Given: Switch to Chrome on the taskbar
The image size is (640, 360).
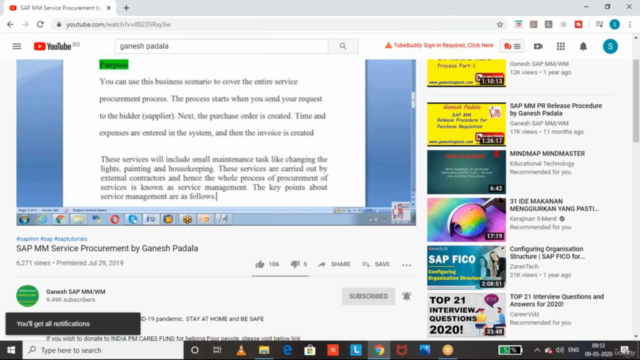Looking at the screenshot, I should (379, 350).
